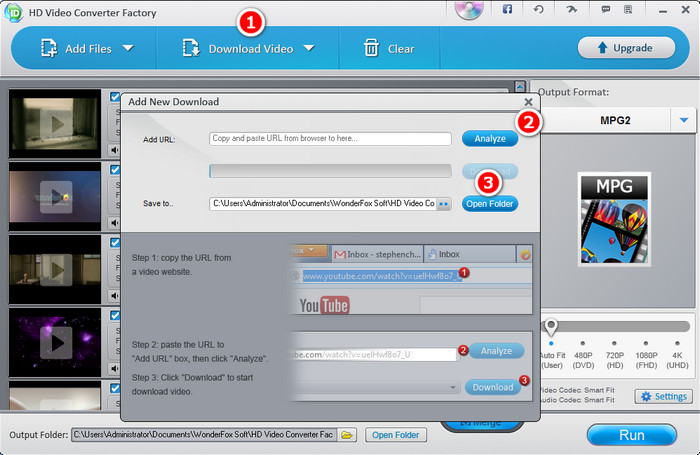Open the Settings text button
This screenshot has height=455, width=700.
pyautogui.click(x=663, y=396)
